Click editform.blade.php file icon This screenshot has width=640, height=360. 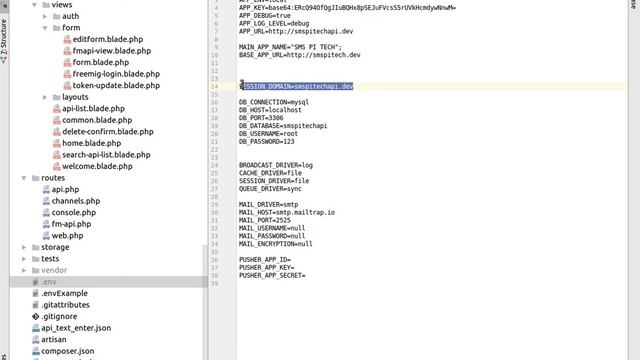click(67, 39)
